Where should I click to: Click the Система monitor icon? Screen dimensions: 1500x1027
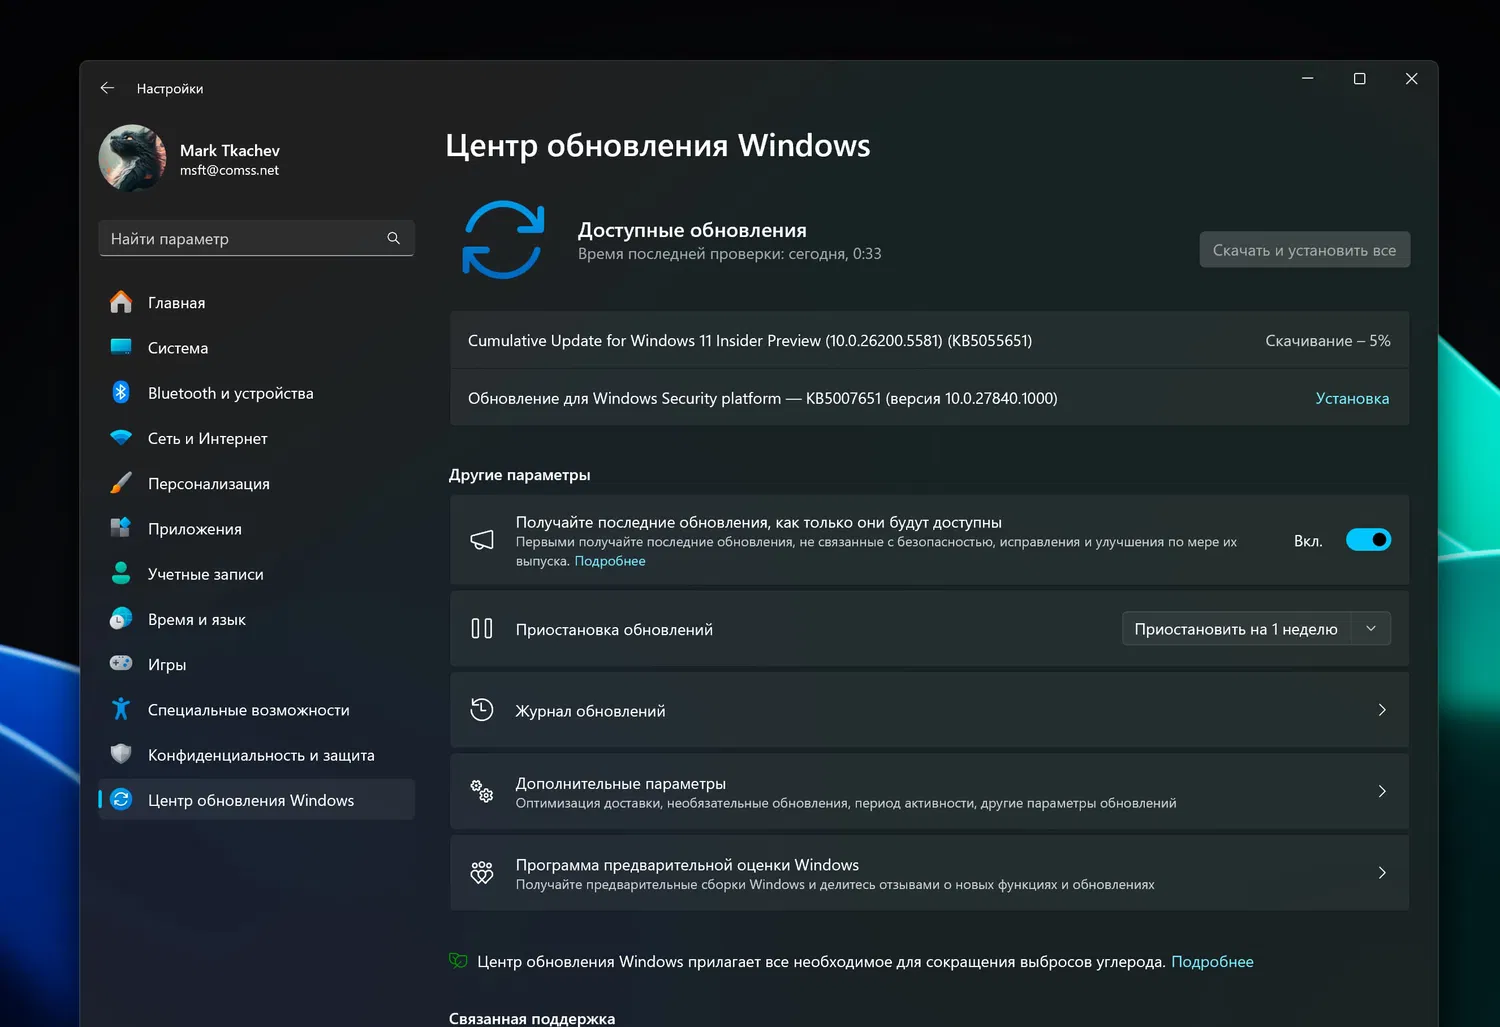point(121,347)
